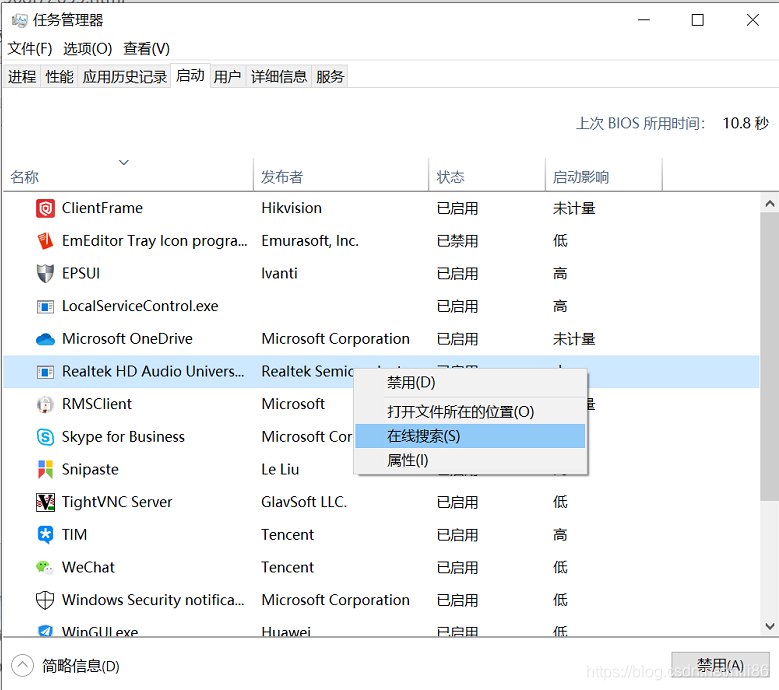Select the Realtek HD Audio Univers... row
The height and width of the screenshot is (690, 779).
point(381,372)
